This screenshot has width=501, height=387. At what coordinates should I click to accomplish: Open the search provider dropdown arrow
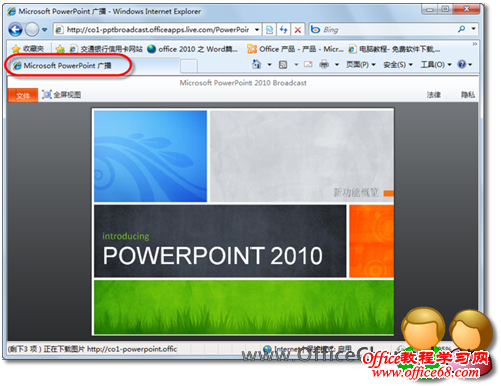pyautogui.click(x=473, y=29)
